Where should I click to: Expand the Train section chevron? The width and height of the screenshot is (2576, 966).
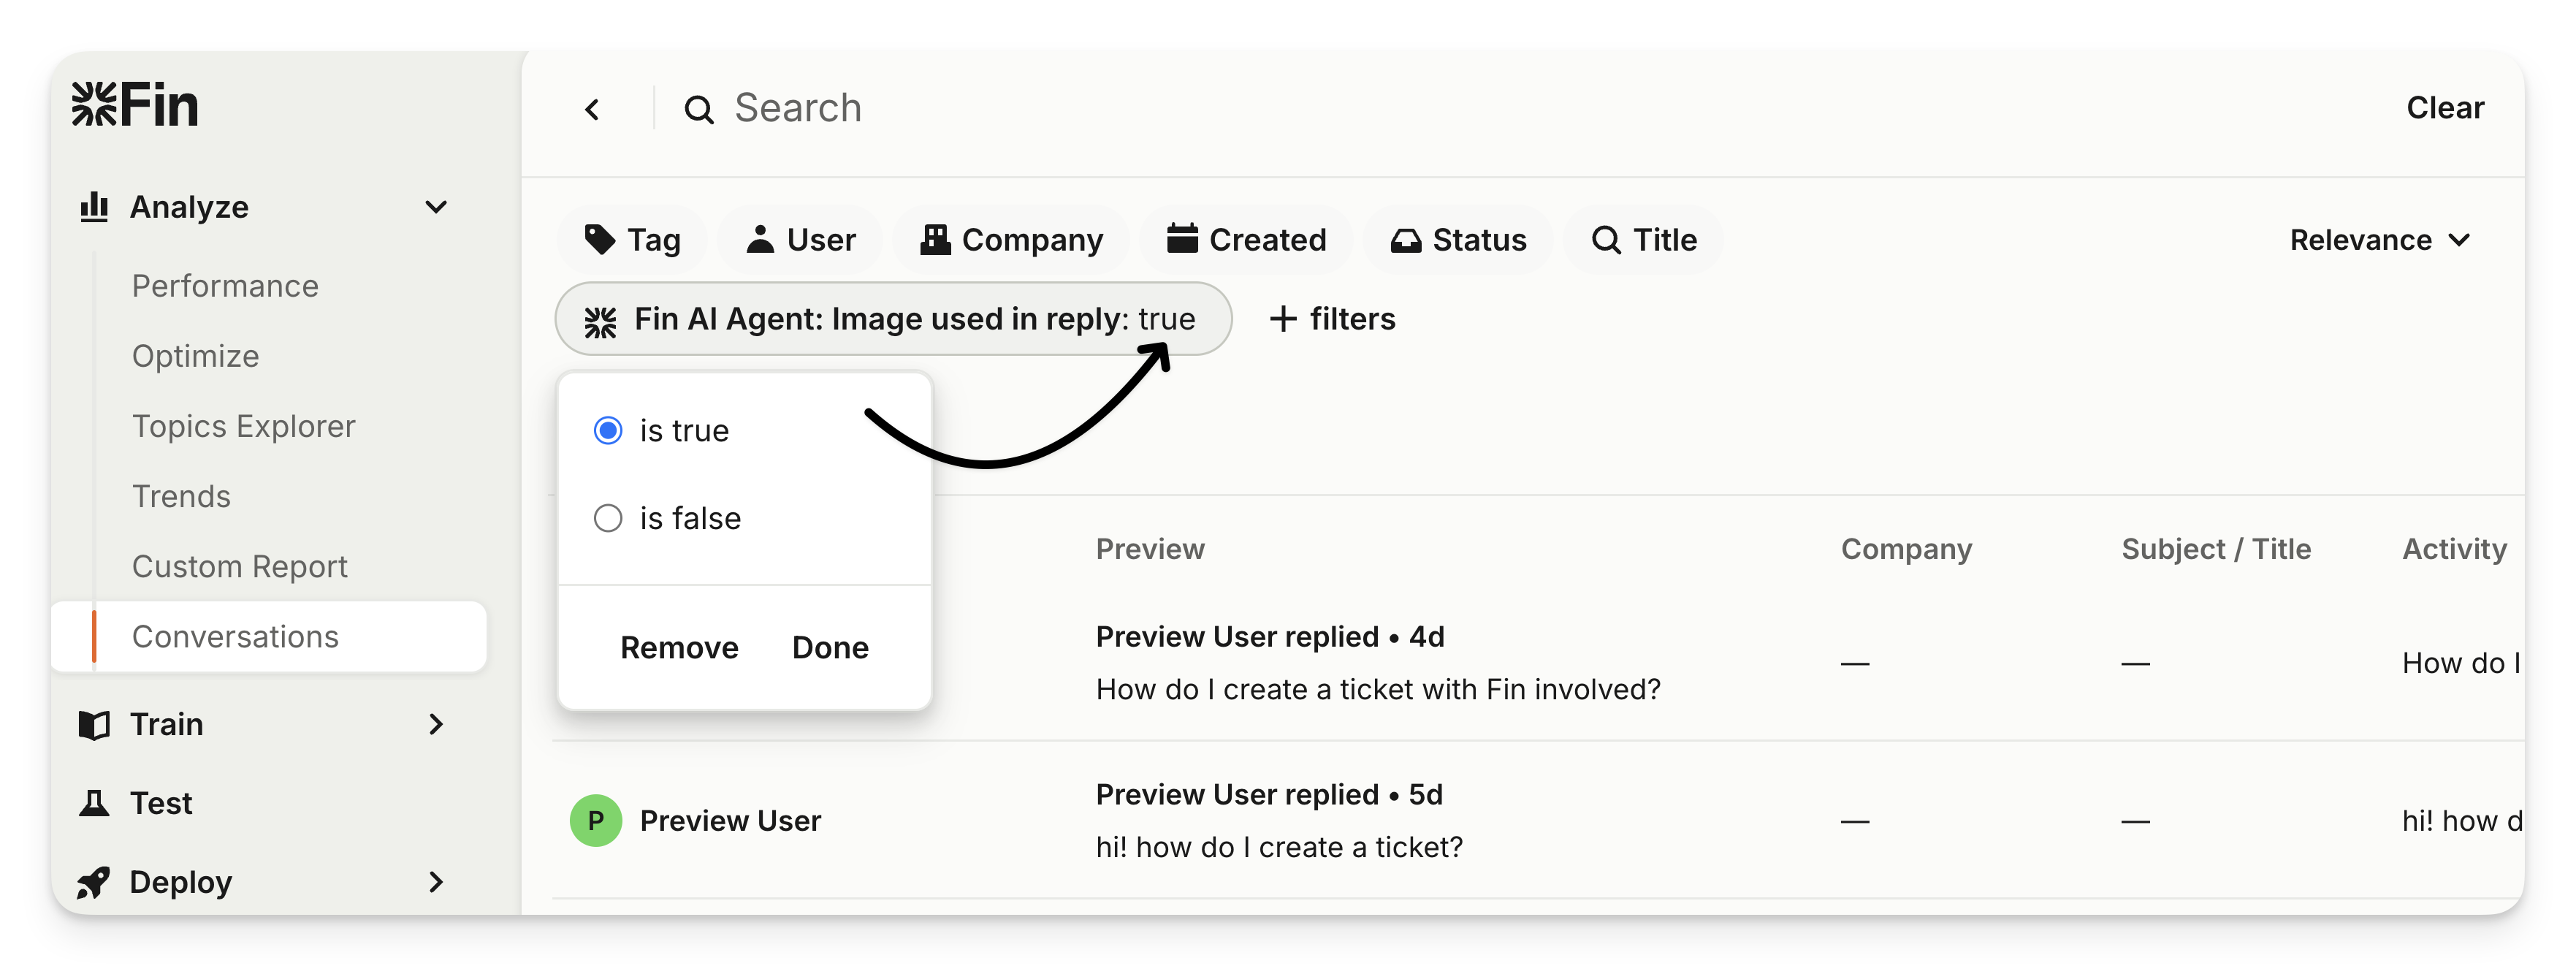[436, 724]
